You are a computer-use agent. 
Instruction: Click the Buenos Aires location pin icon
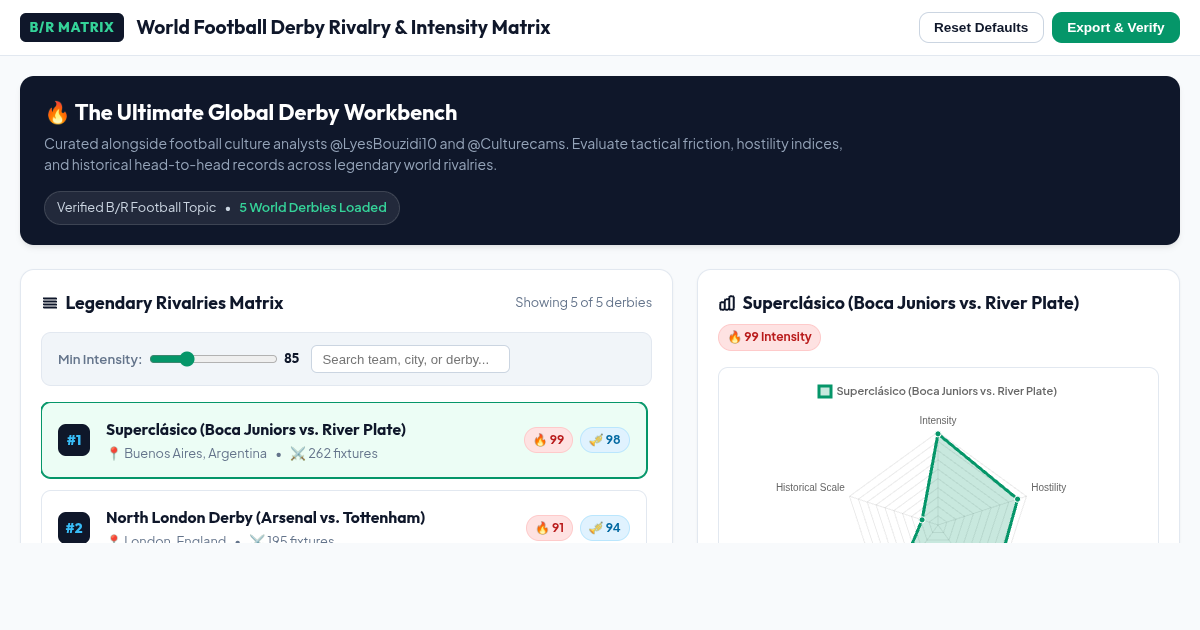[x=113, y=454]
